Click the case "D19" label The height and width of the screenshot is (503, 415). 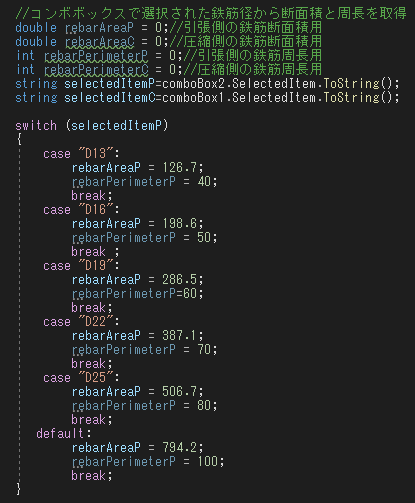[x=81, y=266]
